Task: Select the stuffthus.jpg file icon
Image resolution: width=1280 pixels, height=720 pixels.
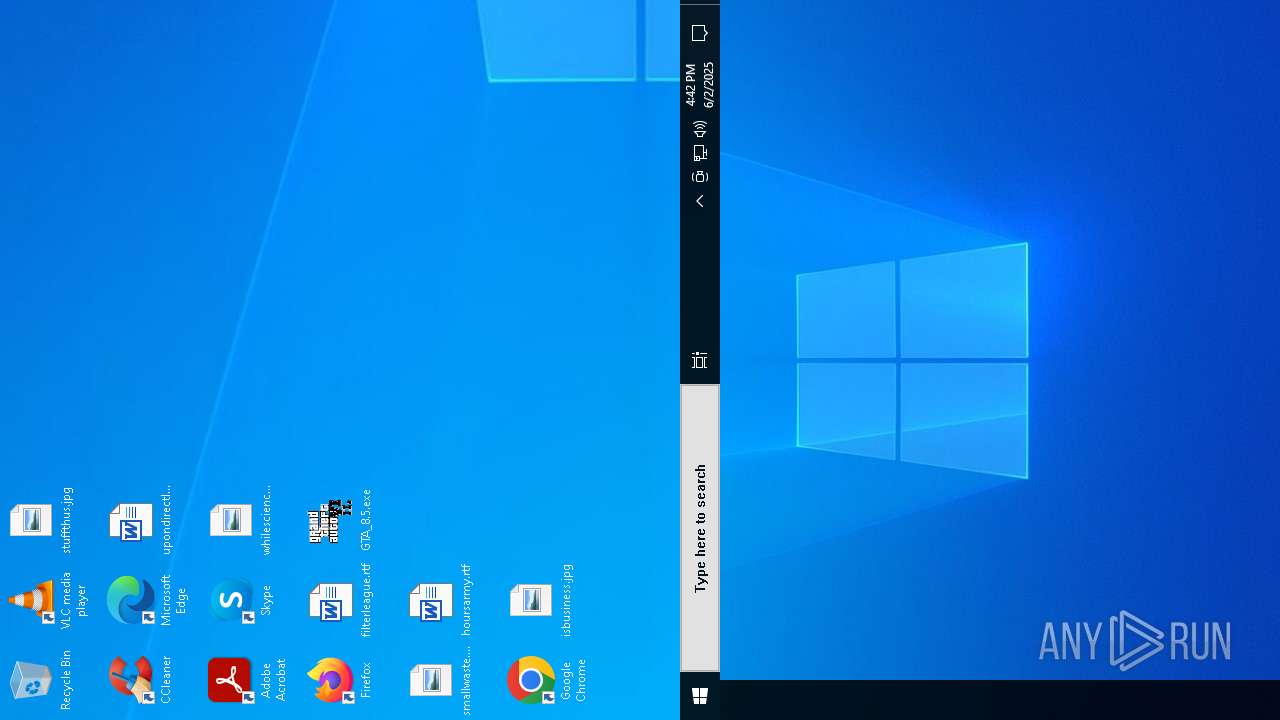Action: pos(31,521)
